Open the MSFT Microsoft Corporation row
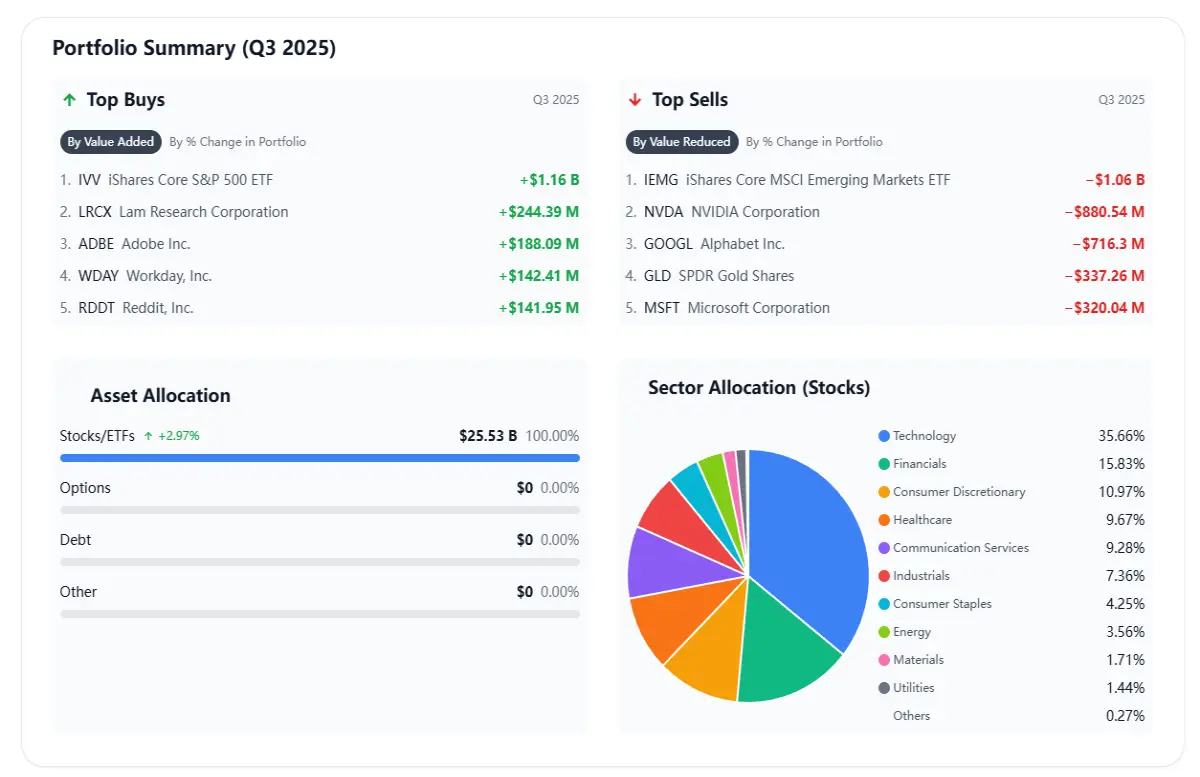 [886, 308]
